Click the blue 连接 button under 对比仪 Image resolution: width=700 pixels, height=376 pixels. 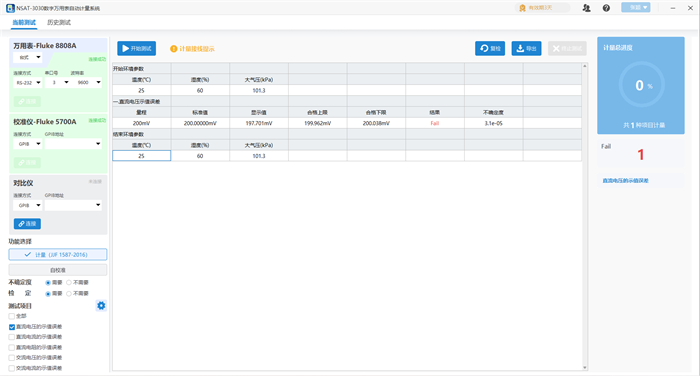coord(27,224)
